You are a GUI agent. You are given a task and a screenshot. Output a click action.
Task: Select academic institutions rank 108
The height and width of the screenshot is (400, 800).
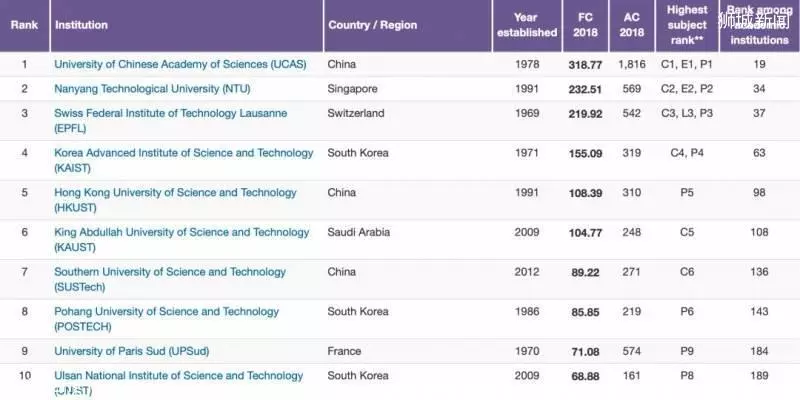coord(759,232)
